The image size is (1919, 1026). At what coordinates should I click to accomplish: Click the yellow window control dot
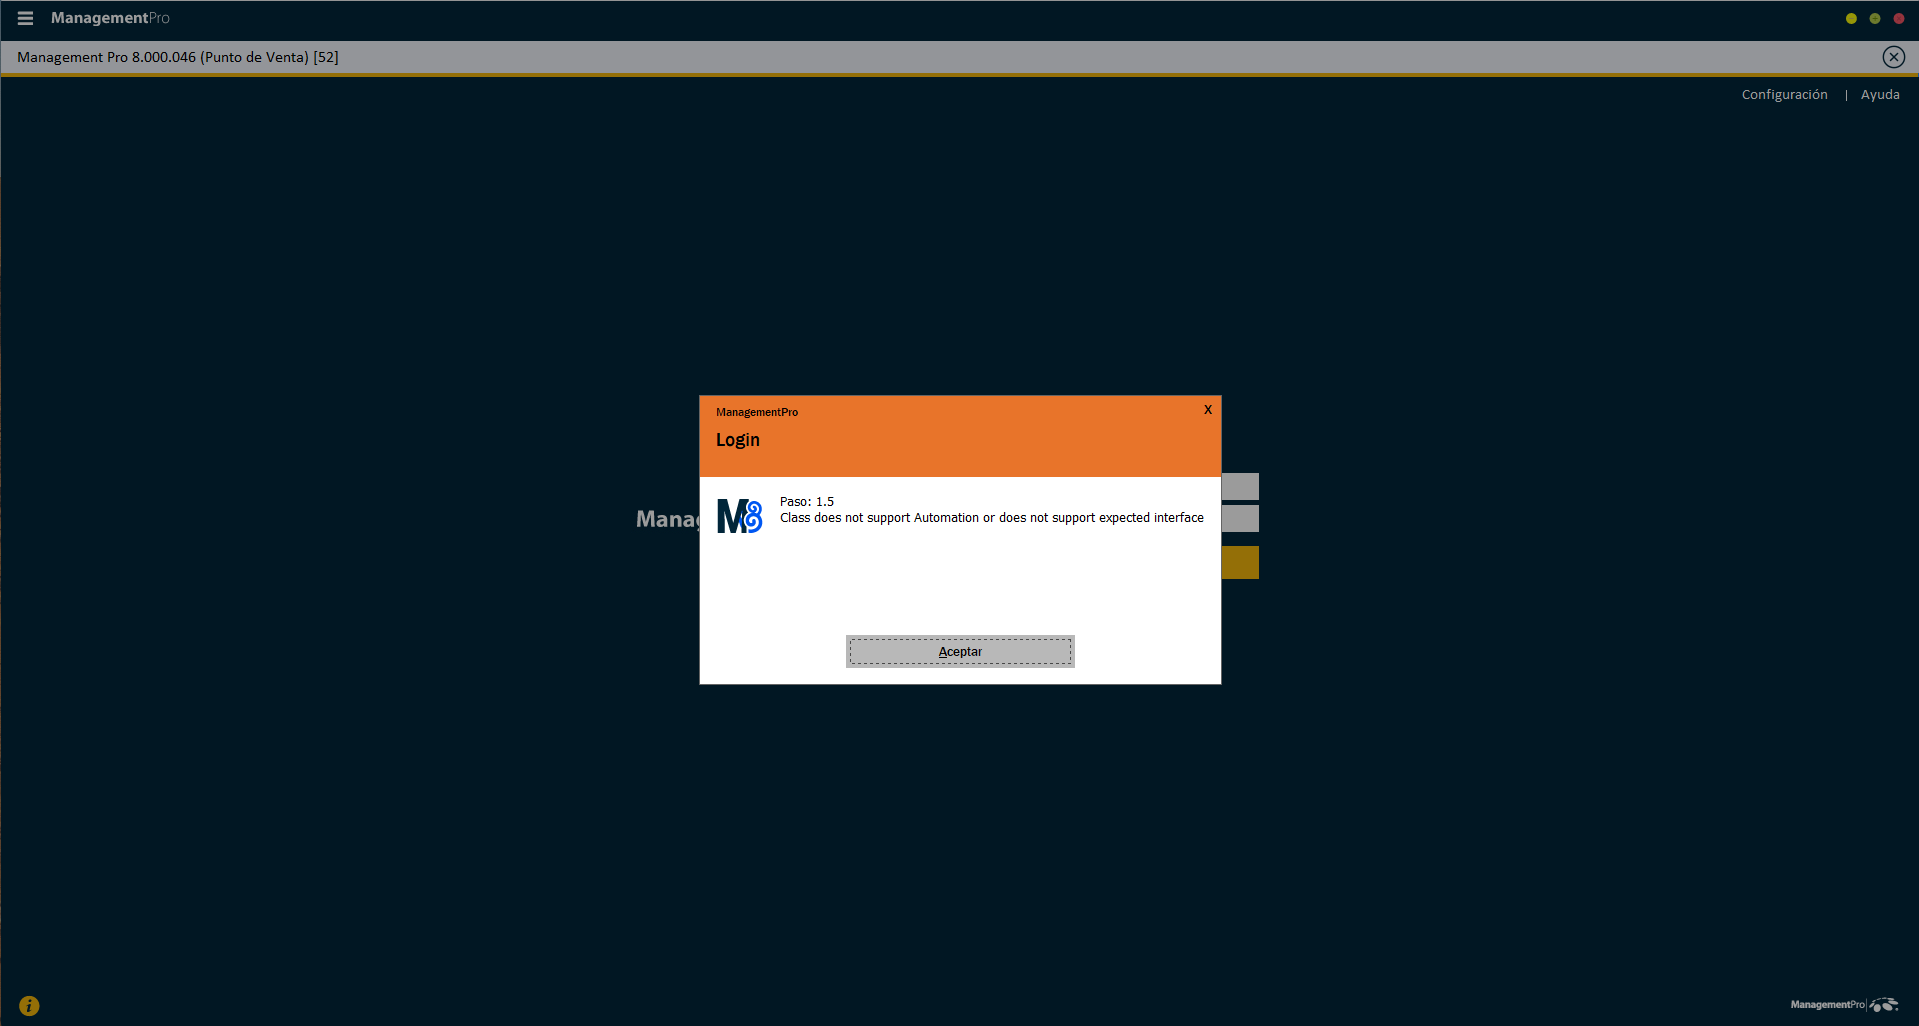1851,18
